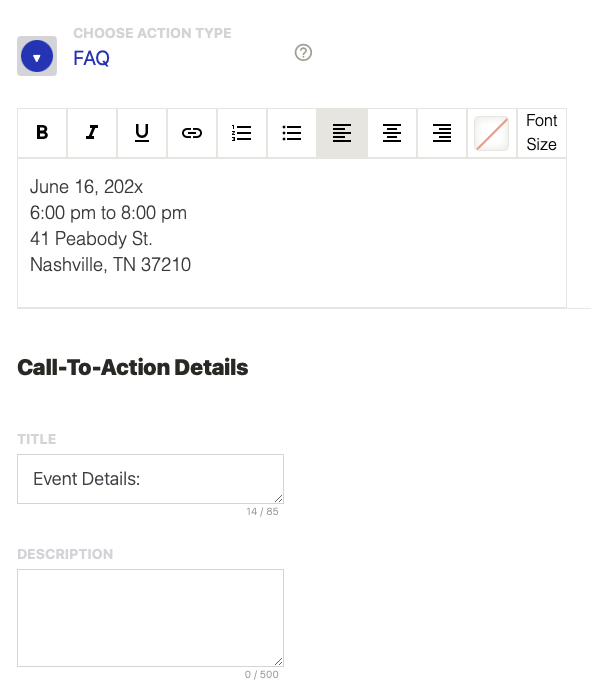
Task: Center align the text
Action: 392,133
